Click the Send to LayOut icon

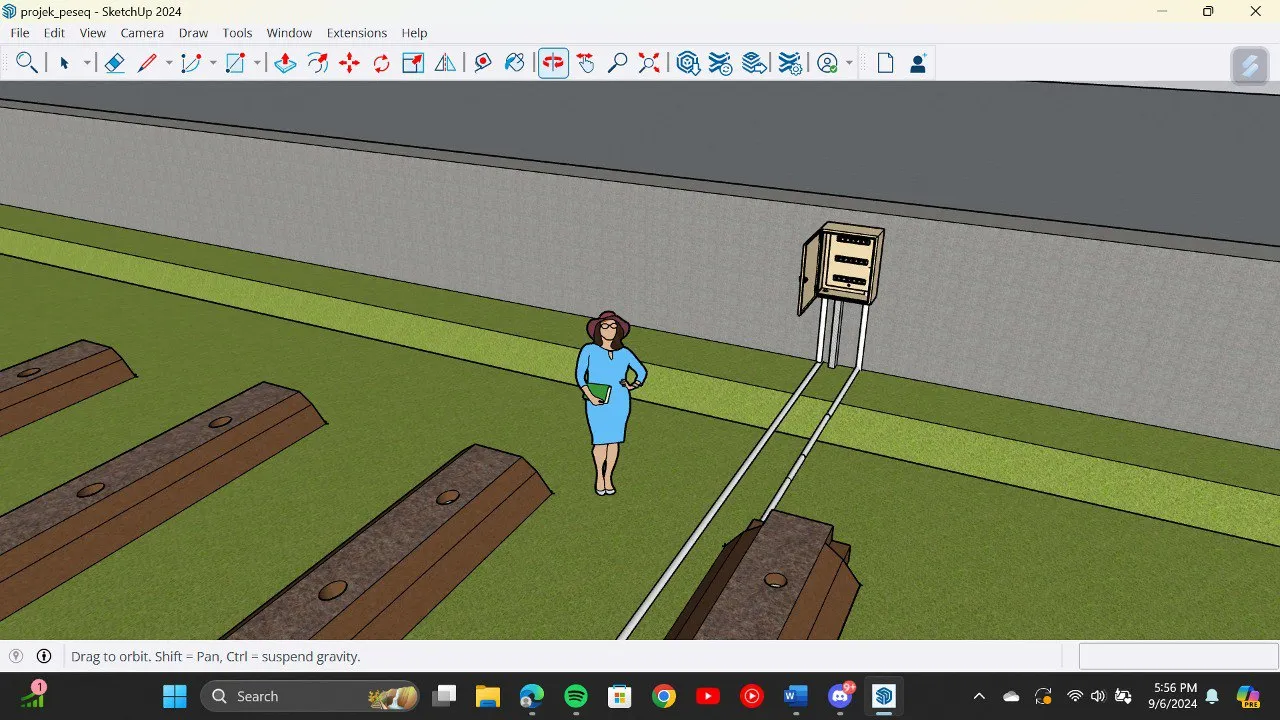754,63
